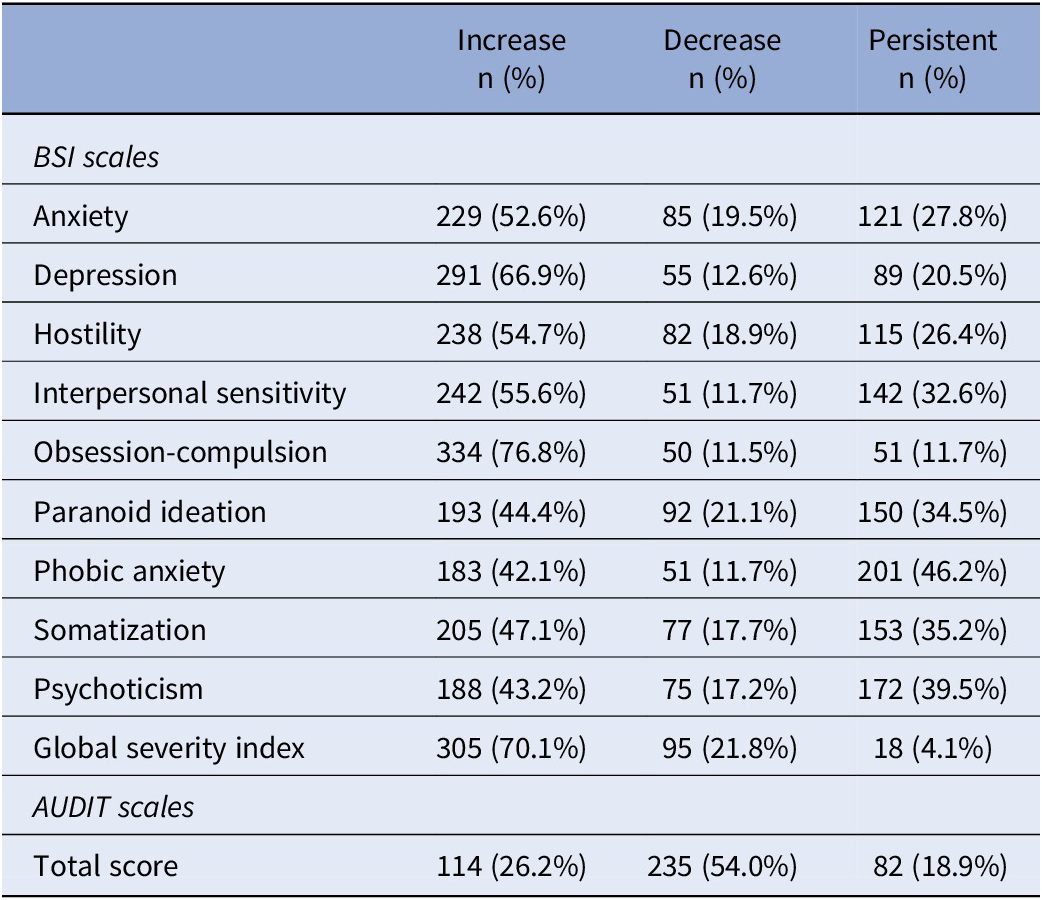Select the BSI scales section heading

click(x=96, y=158)
